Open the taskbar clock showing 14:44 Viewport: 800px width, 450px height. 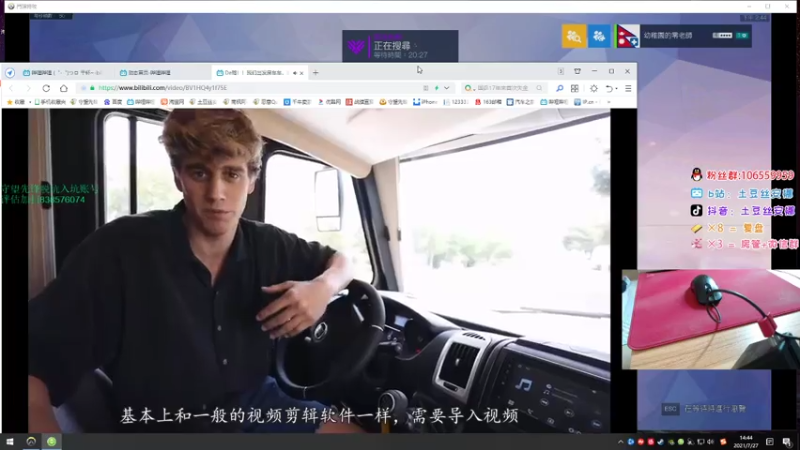(x=746, y=442)
